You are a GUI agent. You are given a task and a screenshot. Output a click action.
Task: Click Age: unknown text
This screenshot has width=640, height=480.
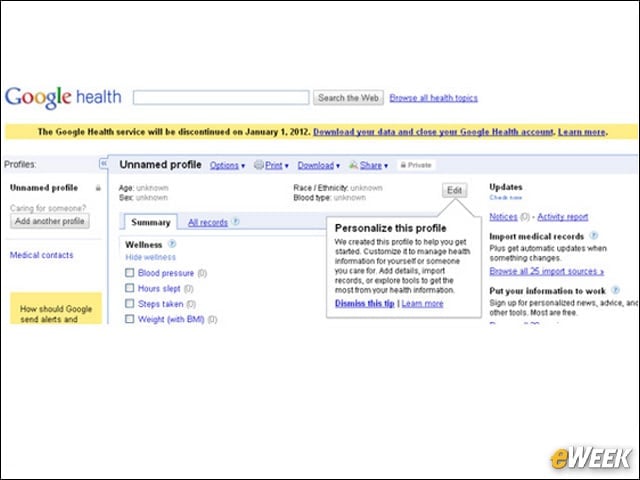(x=143, y=188)
